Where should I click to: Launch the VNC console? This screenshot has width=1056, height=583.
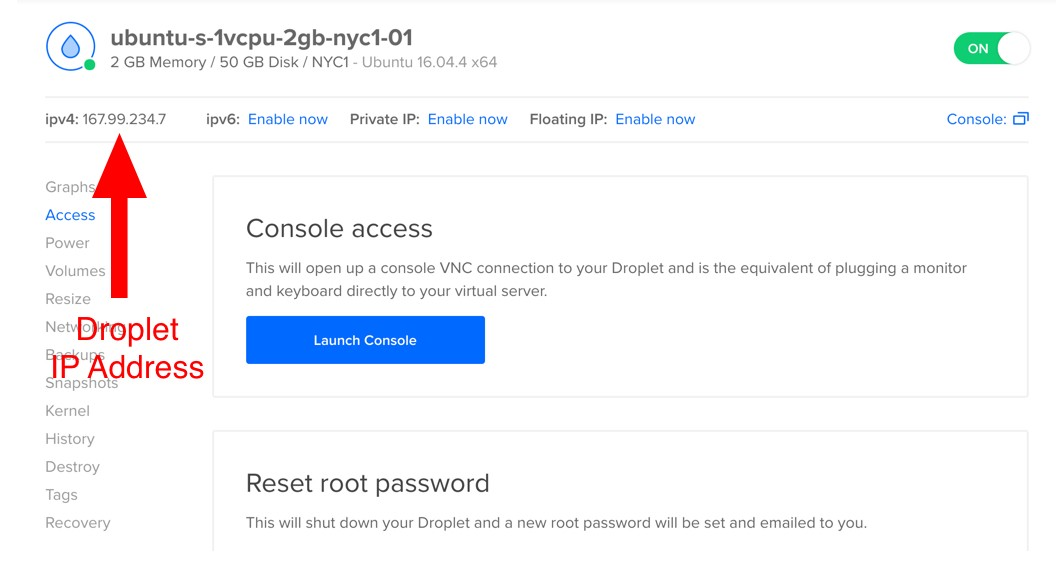click(365, 340)
